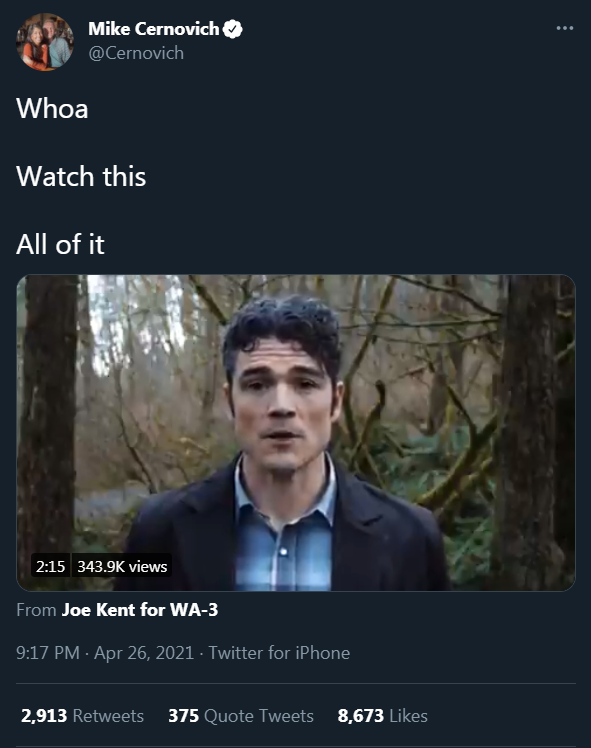Viewport: 591px width, 748px height.
Task: Play the embedded forest video
Action: [296, 433]
